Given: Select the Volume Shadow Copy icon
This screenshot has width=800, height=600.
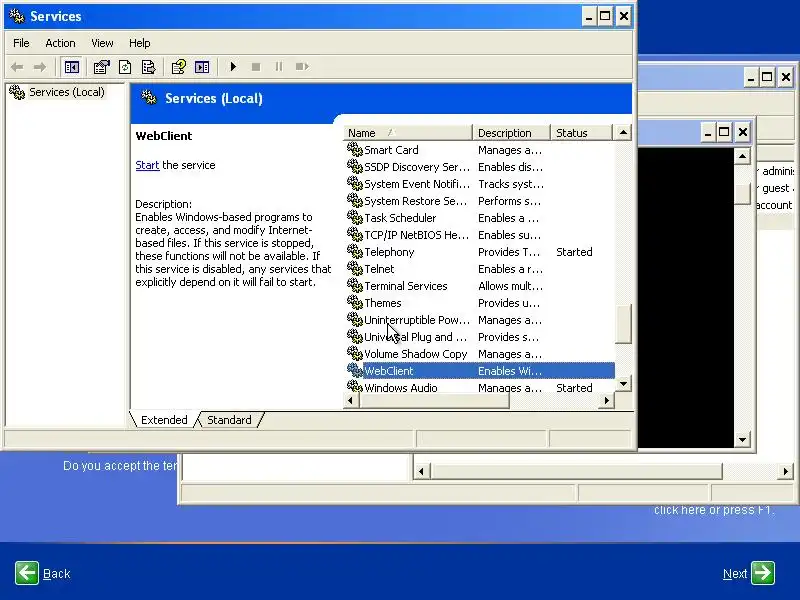Looking at the screenshot, I should click(x=355, y=354).
